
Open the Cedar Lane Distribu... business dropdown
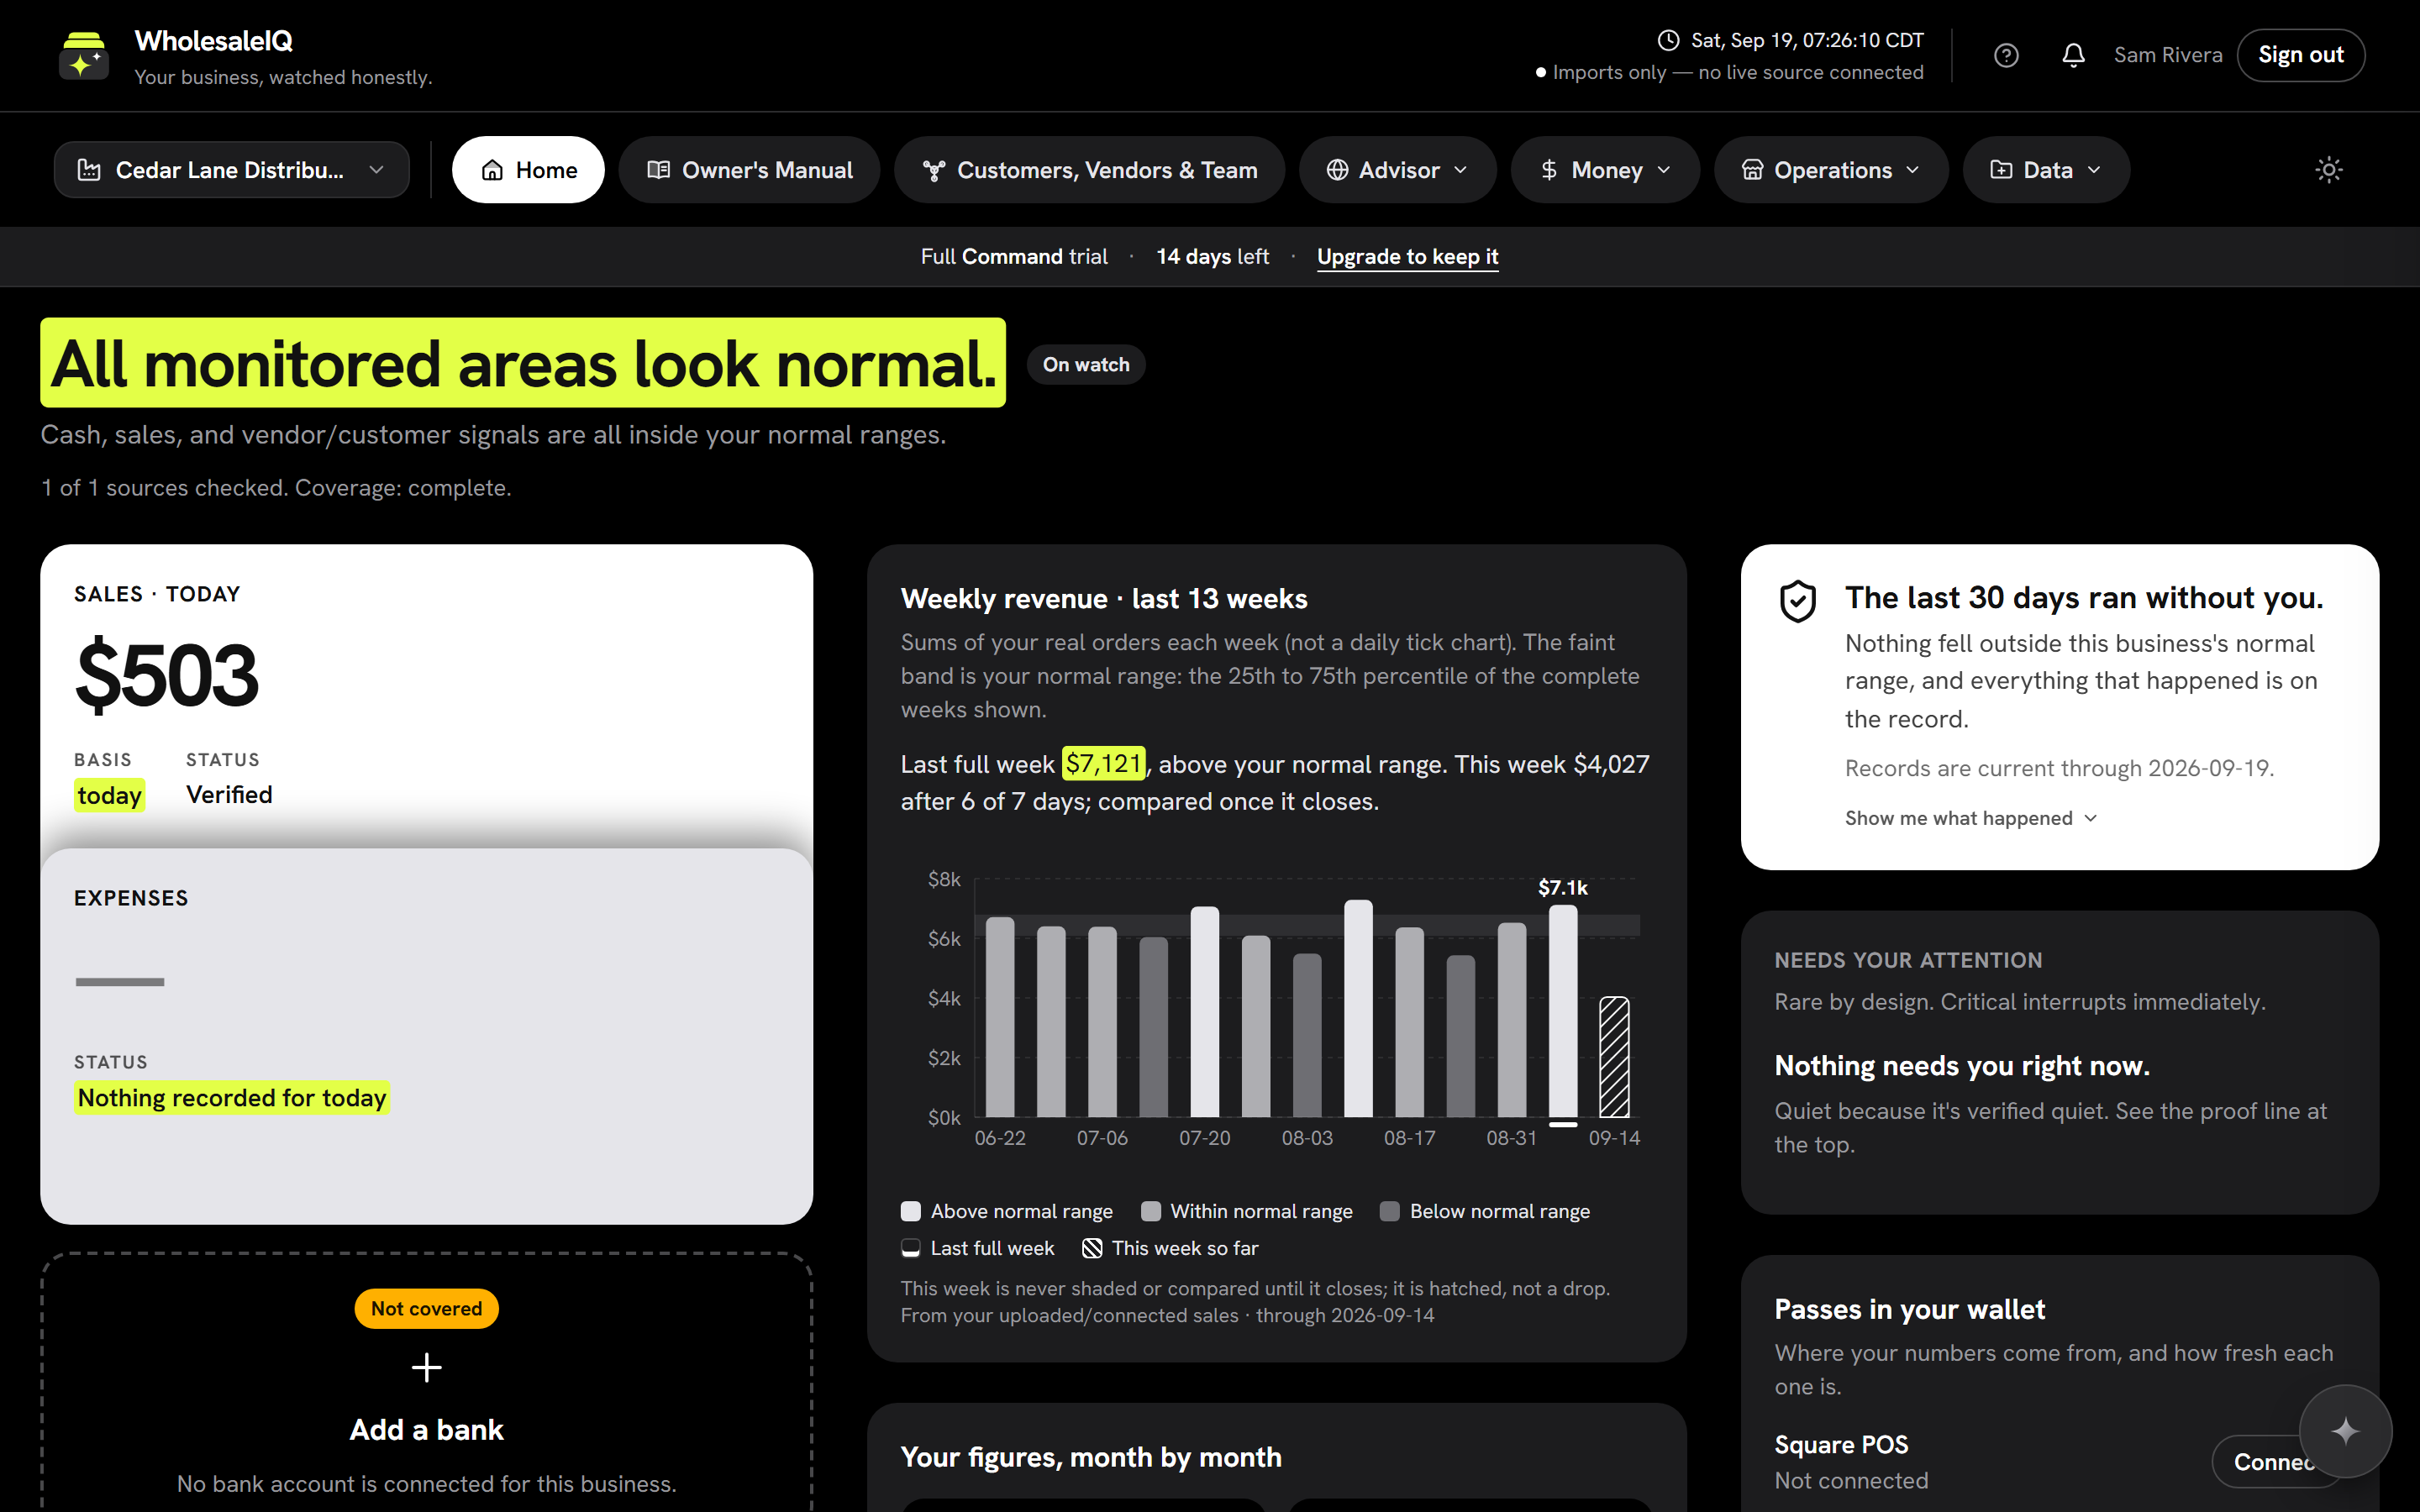pos(231,170)
